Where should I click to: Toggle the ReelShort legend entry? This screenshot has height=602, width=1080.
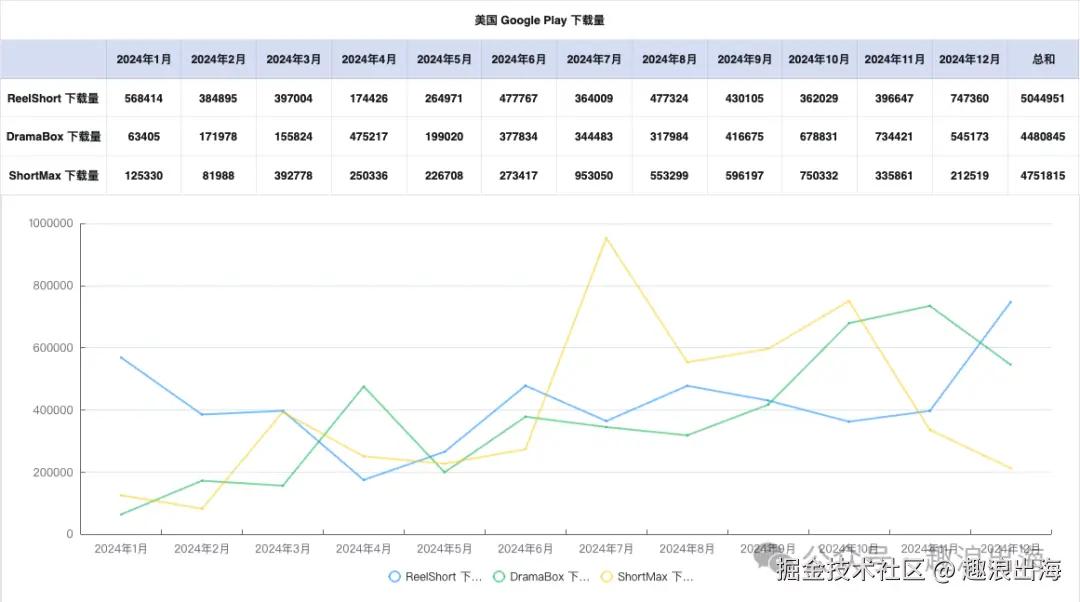click(435, 577)
